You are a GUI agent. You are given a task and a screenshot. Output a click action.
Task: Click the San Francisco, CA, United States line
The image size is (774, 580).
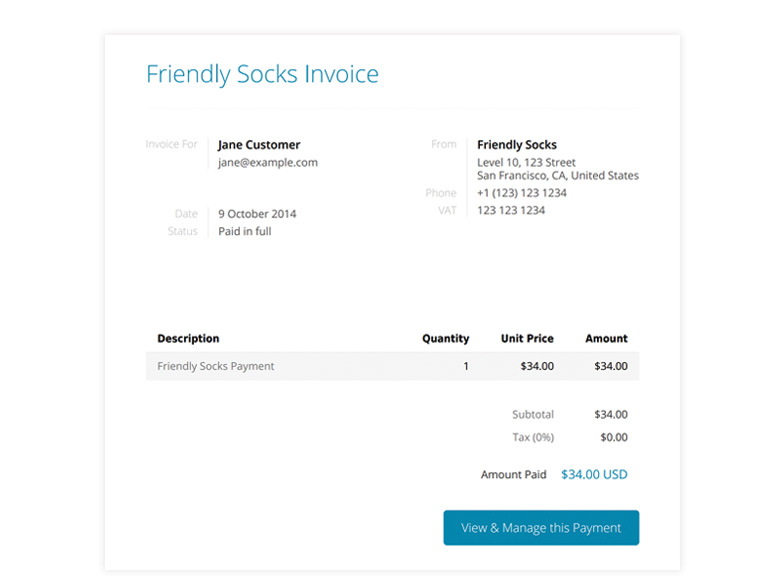pos(558,176)
